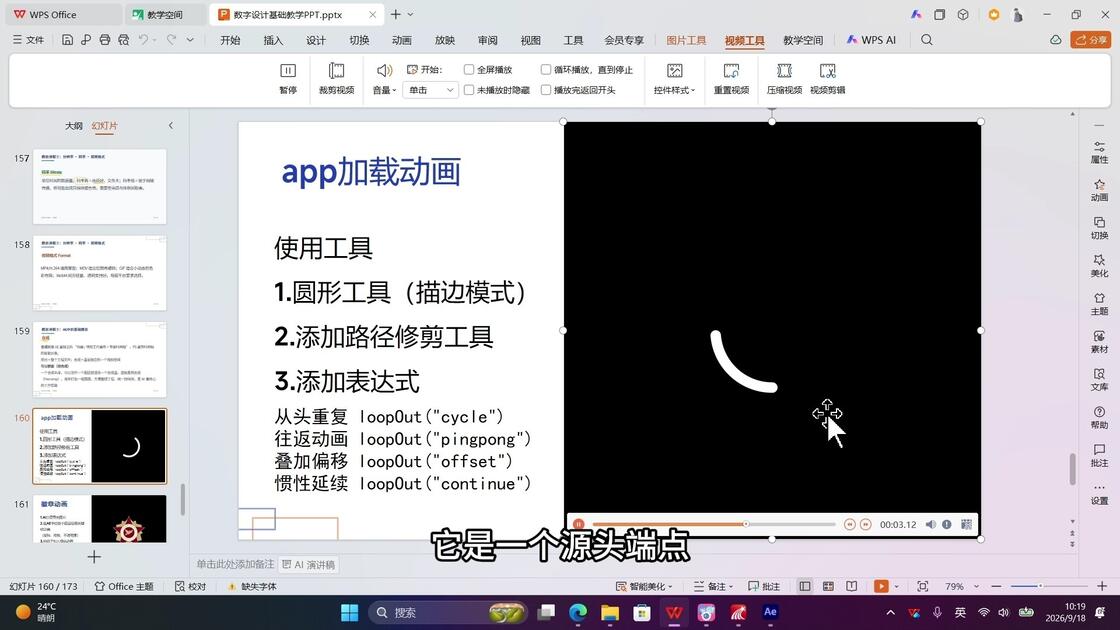Open the start mode (单击) dropdown
Viewport: 1120px width, 630px height.
pyautogui.click(x=430, y=90)
